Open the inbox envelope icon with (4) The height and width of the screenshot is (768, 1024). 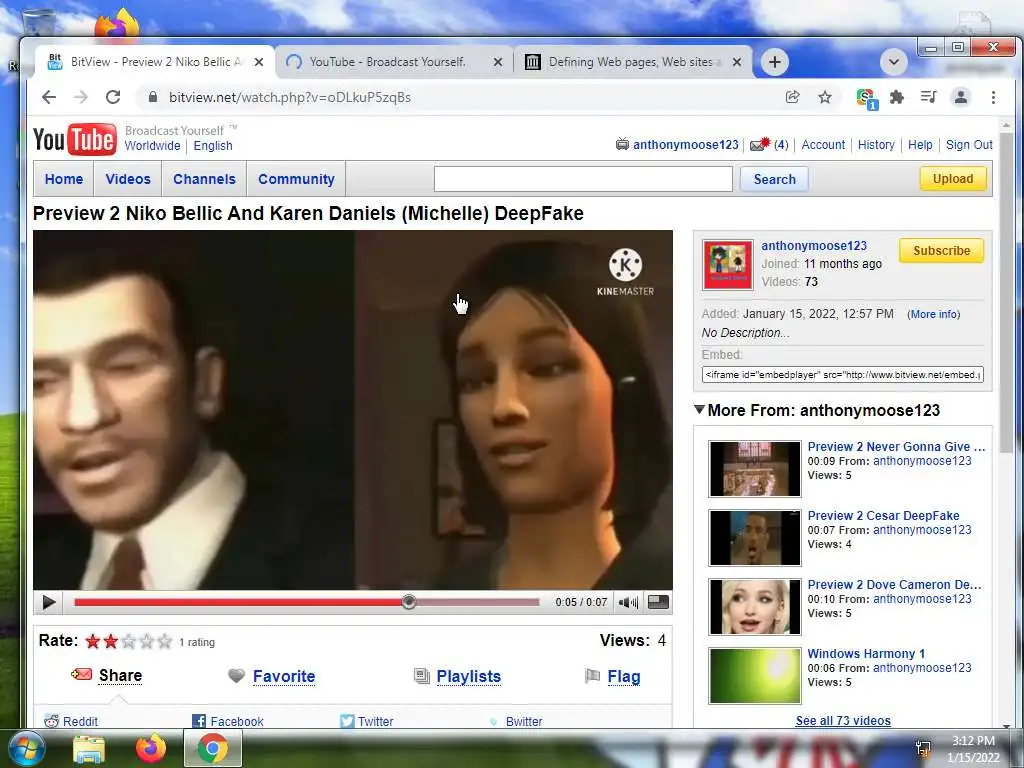pos(760,144)
